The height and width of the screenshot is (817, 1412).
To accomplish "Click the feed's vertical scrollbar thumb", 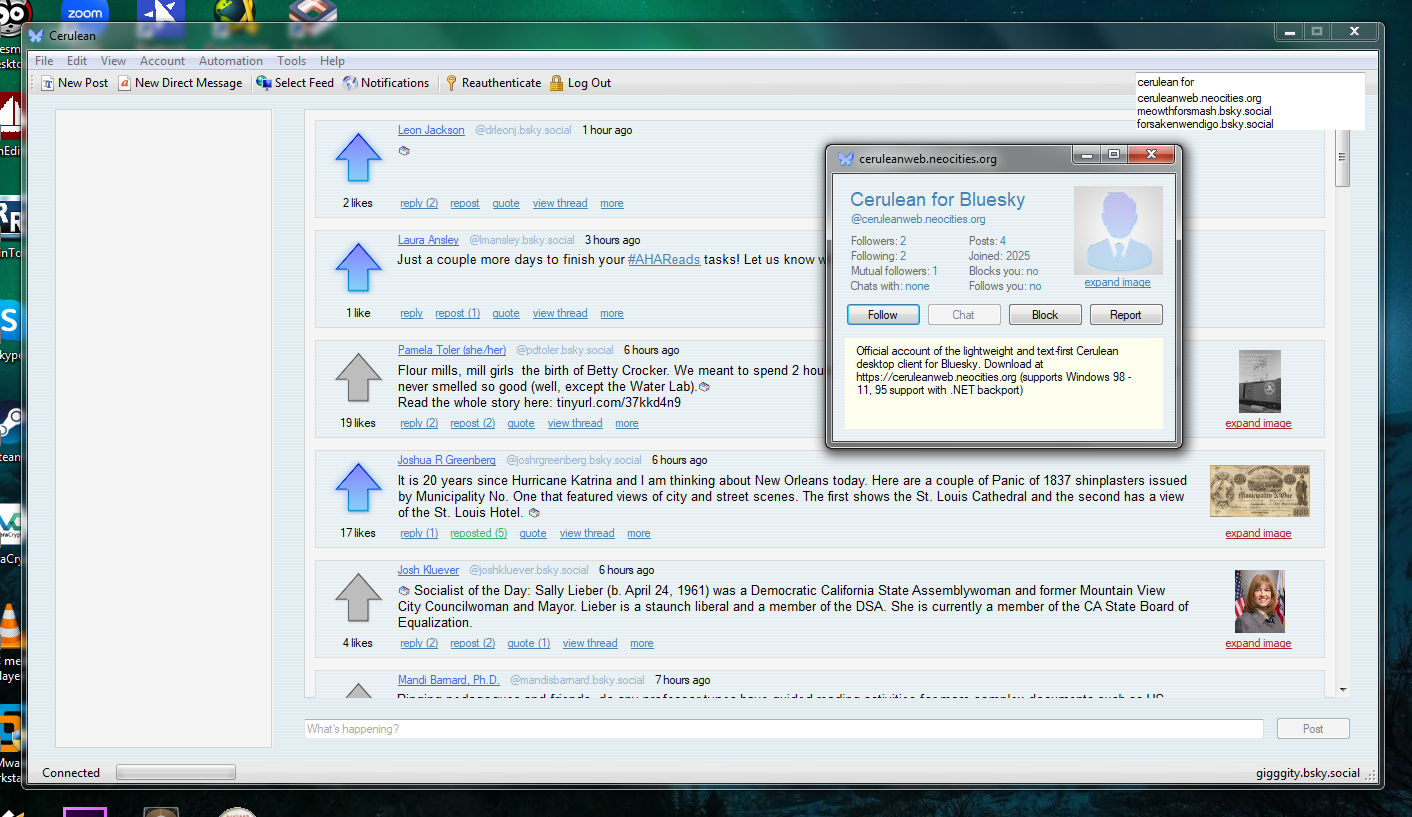I will point(1343,158).
